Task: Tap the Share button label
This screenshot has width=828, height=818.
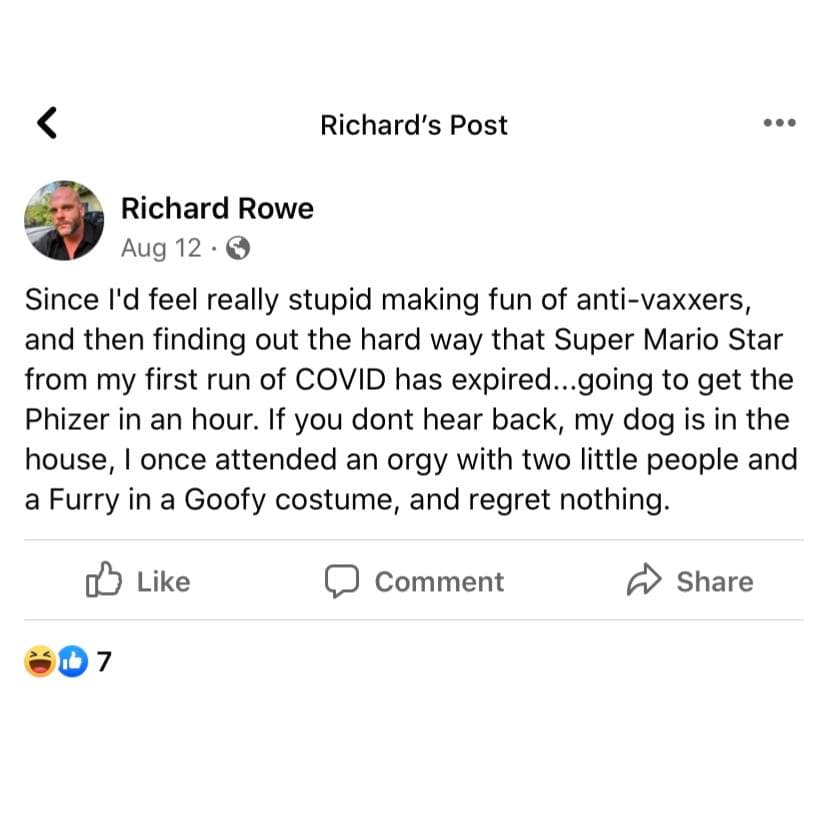Action: coord(714,582)
